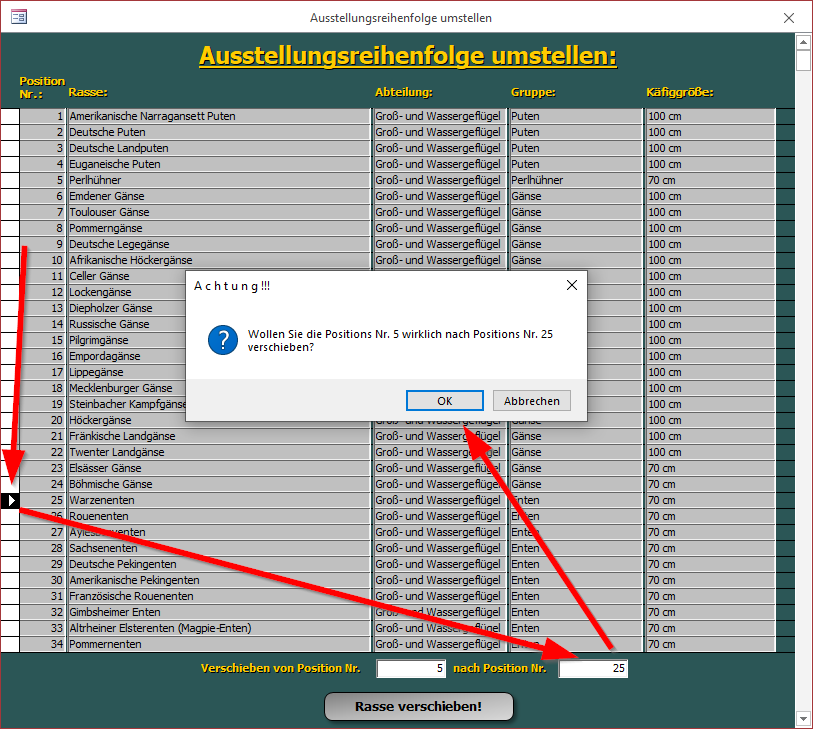Click the Perlhühner cell in the Gruppe column

coord(575,180)
